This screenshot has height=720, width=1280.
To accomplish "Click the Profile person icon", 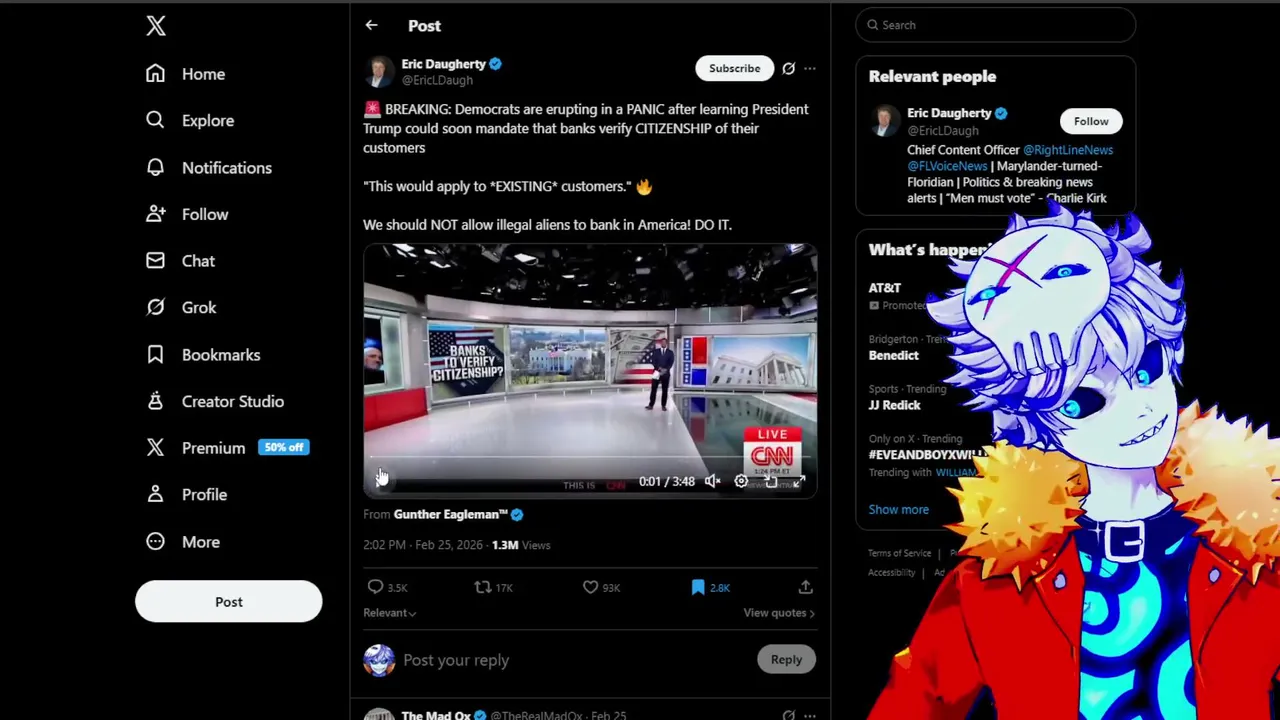I will [x=155, y=494].
